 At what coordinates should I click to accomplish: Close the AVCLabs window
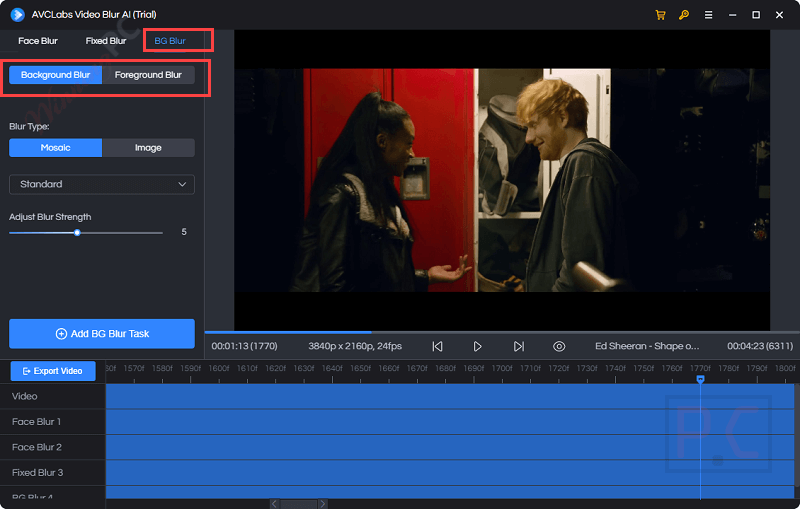click(x=780, y=15)
